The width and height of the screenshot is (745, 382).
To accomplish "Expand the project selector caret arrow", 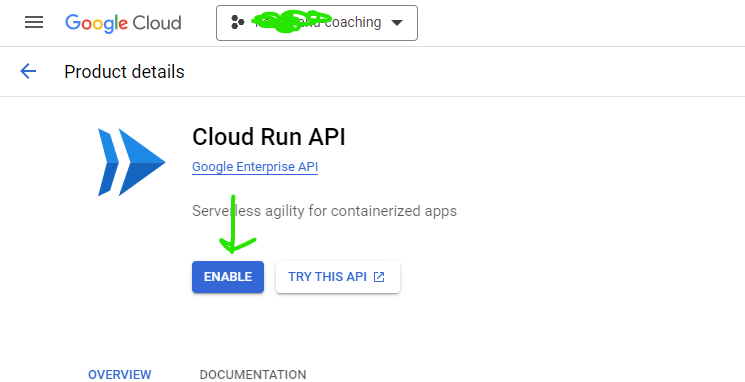I will pyautogui.click(x=397, y=23).
